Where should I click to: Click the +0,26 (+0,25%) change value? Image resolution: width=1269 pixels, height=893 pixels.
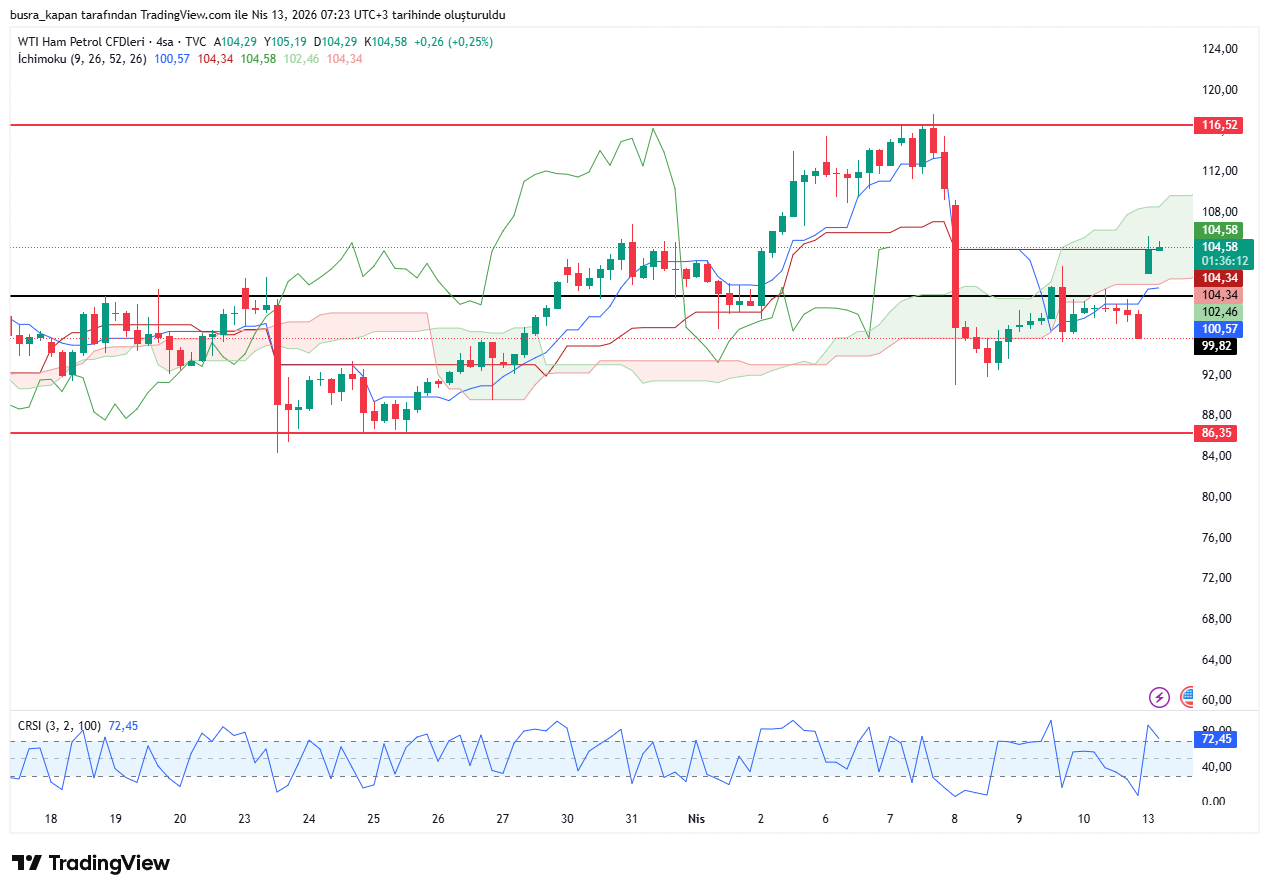[455, 42]
